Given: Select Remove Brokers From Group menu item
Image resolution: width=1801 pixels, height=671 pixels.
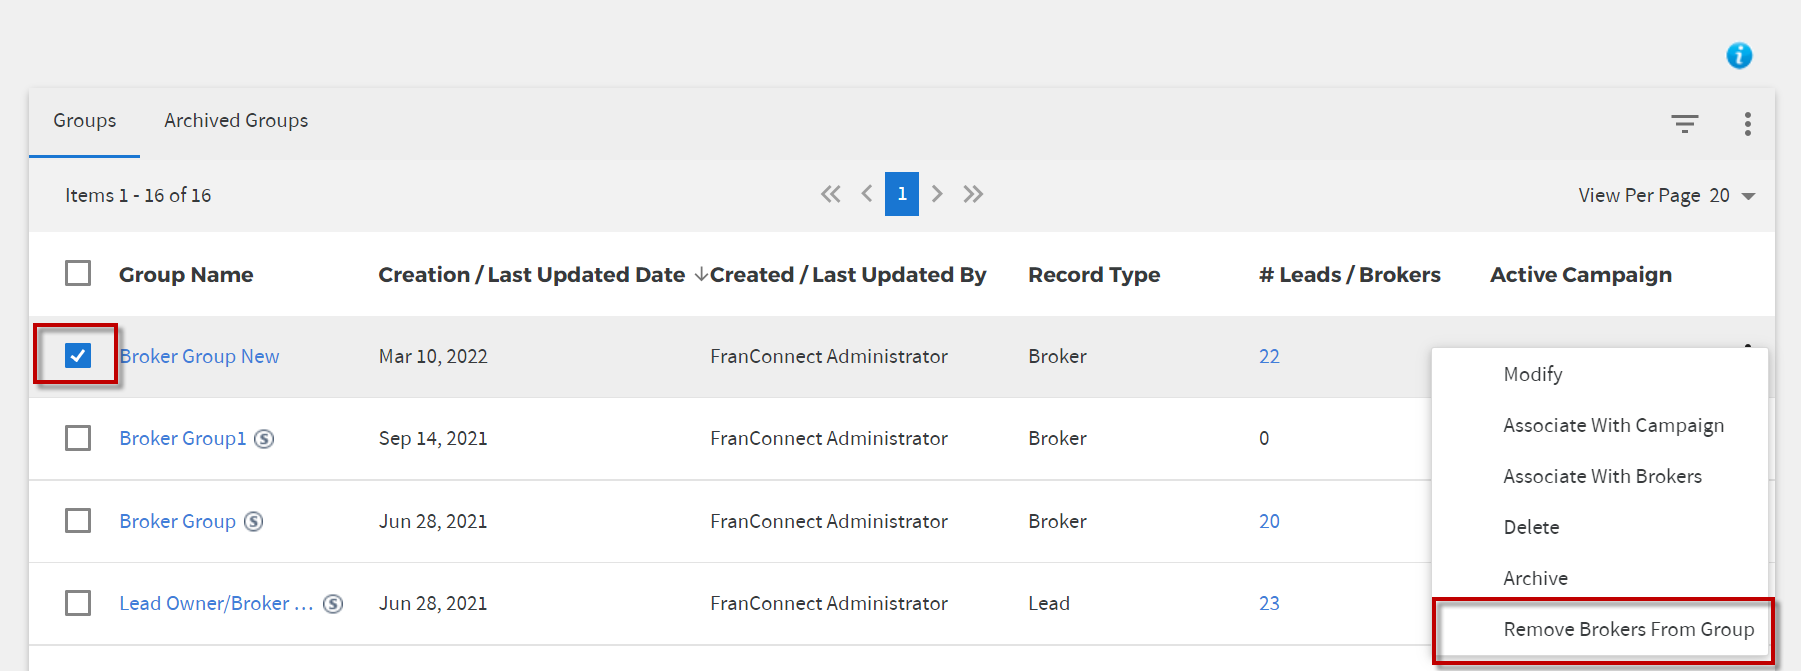Looking at the screenshot, I should 1629,630.
